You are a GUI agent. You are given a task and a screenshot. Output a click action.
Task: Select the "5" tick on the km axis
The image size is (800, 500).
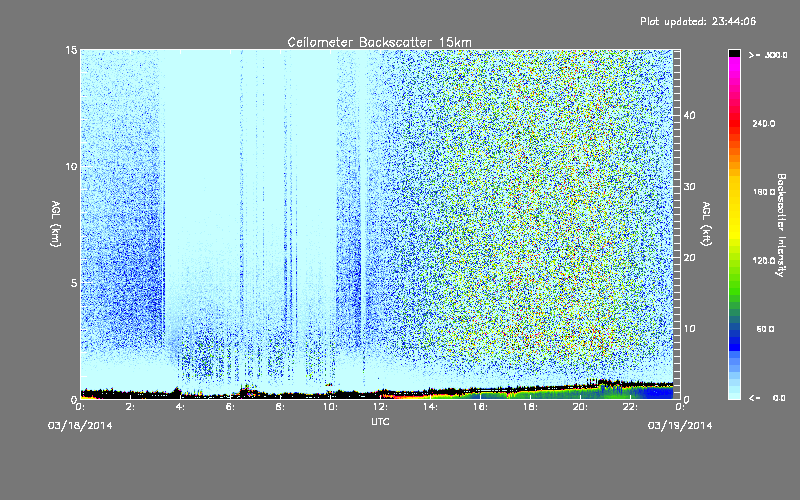74,283
